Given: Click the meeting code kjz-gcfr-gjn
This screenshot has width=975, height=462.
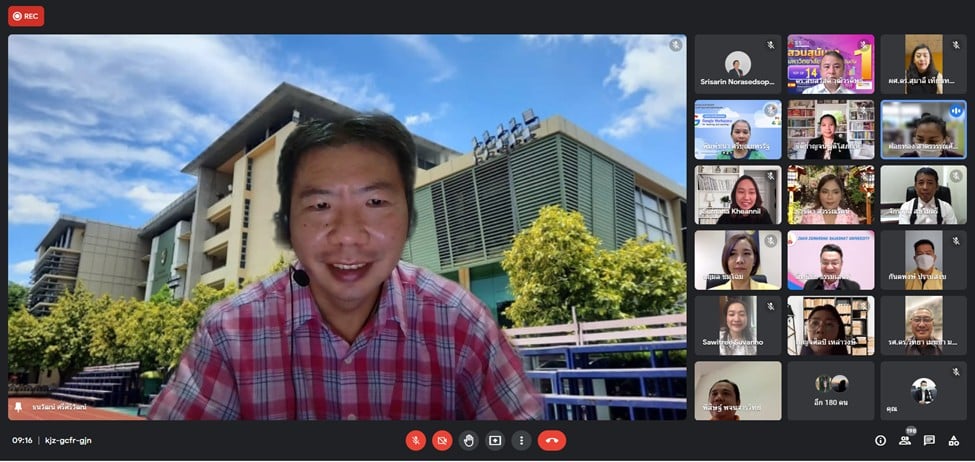Looking at the screenshot, I should pos(68,440).
